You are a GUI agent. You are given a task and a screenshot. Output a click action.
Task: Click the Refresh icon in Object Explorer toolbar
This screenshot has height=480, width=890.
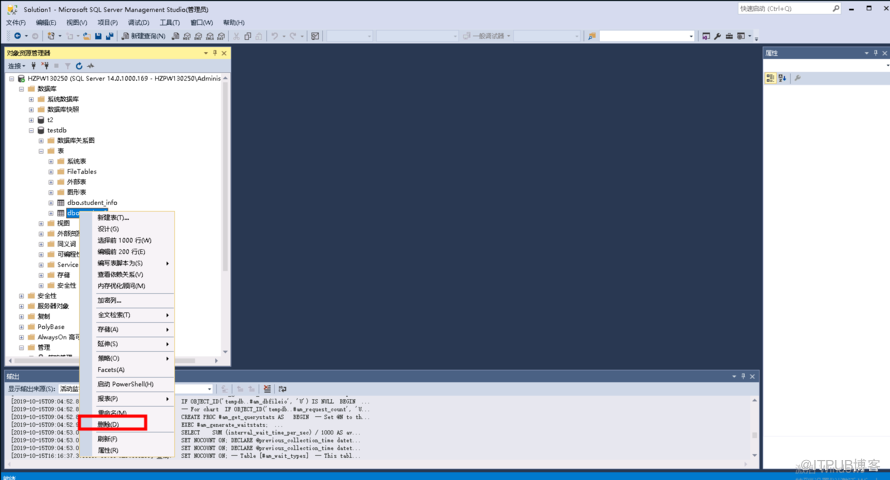pos(80,66)
